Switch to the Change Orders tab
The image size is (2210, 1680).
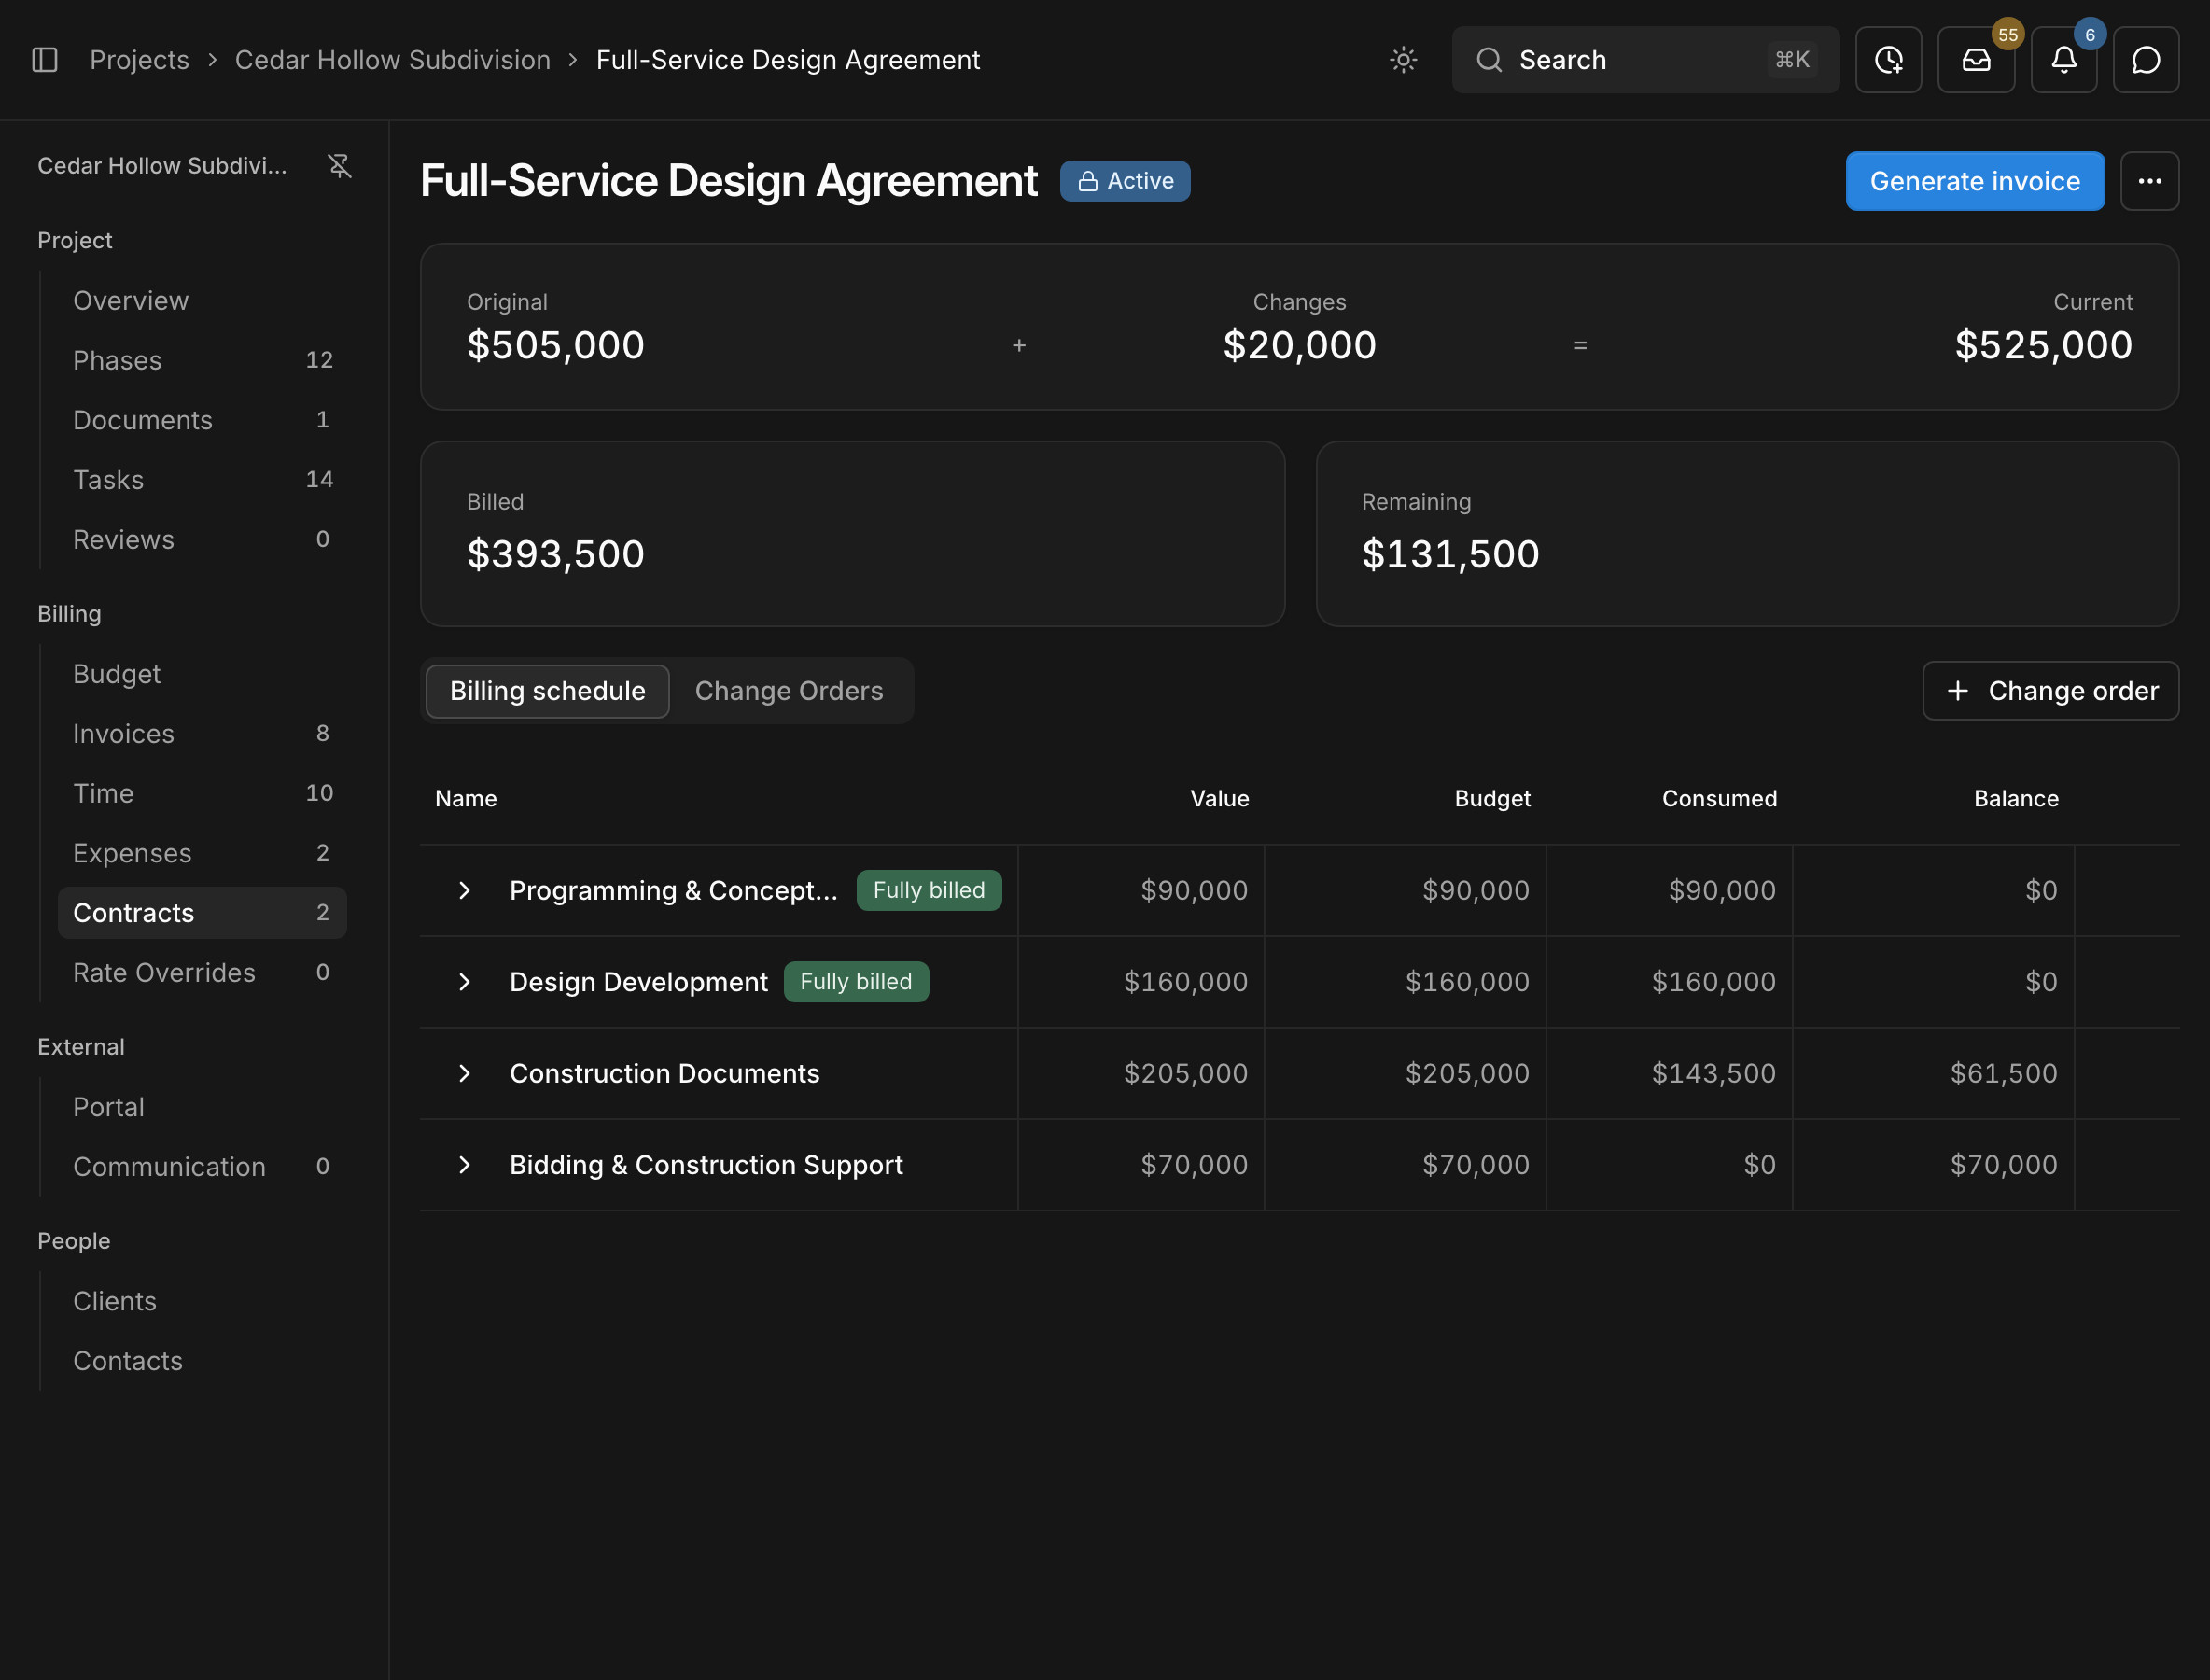[x=789, y=691]
